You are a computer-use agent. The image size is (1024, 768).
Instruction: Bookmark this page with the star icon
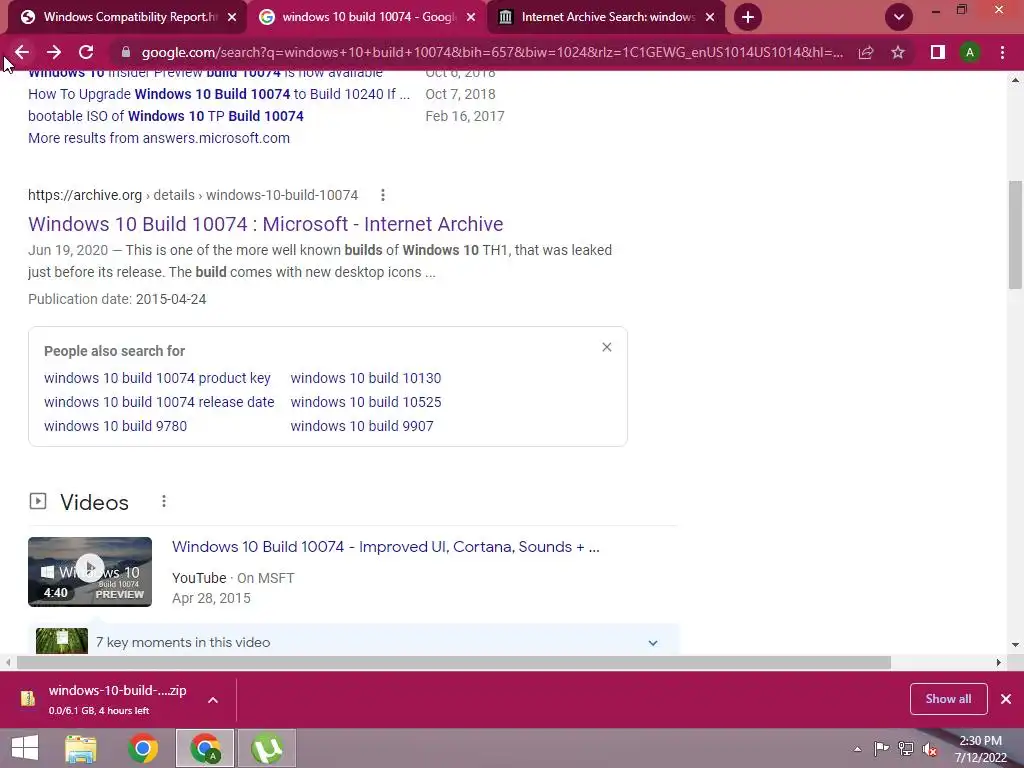pos(898,52)
